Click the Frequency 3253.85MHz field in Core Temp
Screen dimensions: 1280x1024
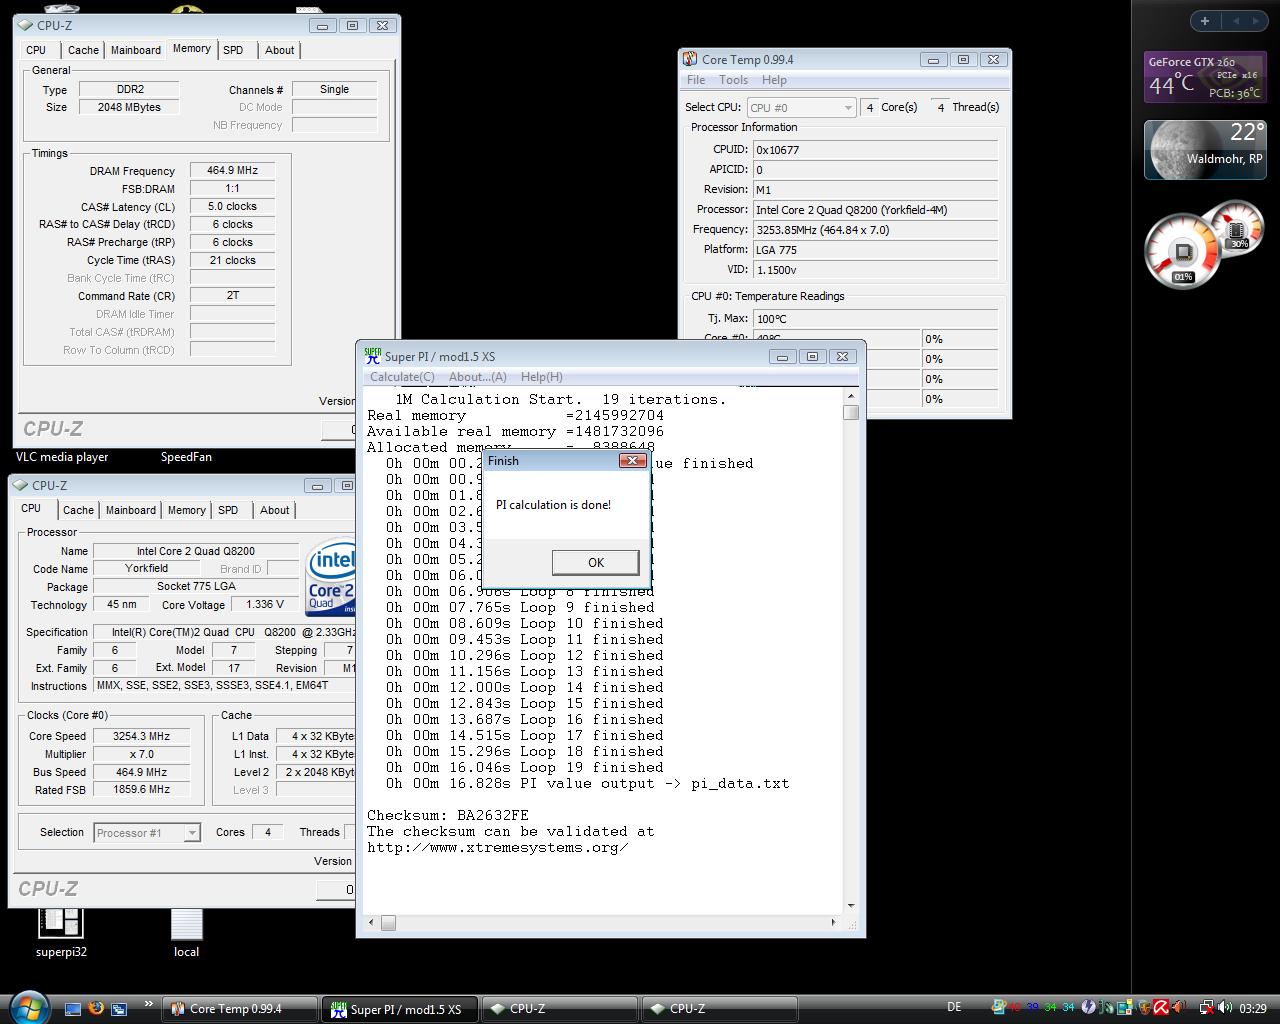[875, 230]
